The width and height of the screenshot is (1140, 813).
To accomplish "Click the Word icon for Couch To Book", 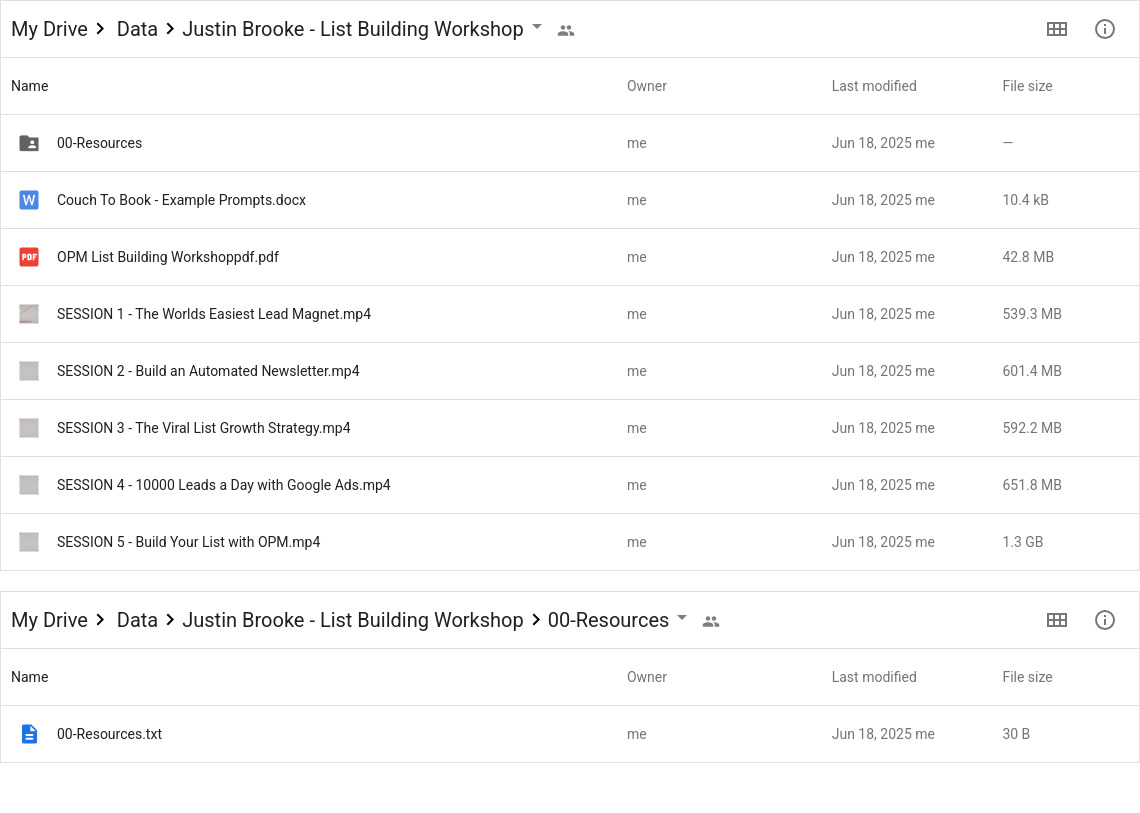I will pos(29,200).
